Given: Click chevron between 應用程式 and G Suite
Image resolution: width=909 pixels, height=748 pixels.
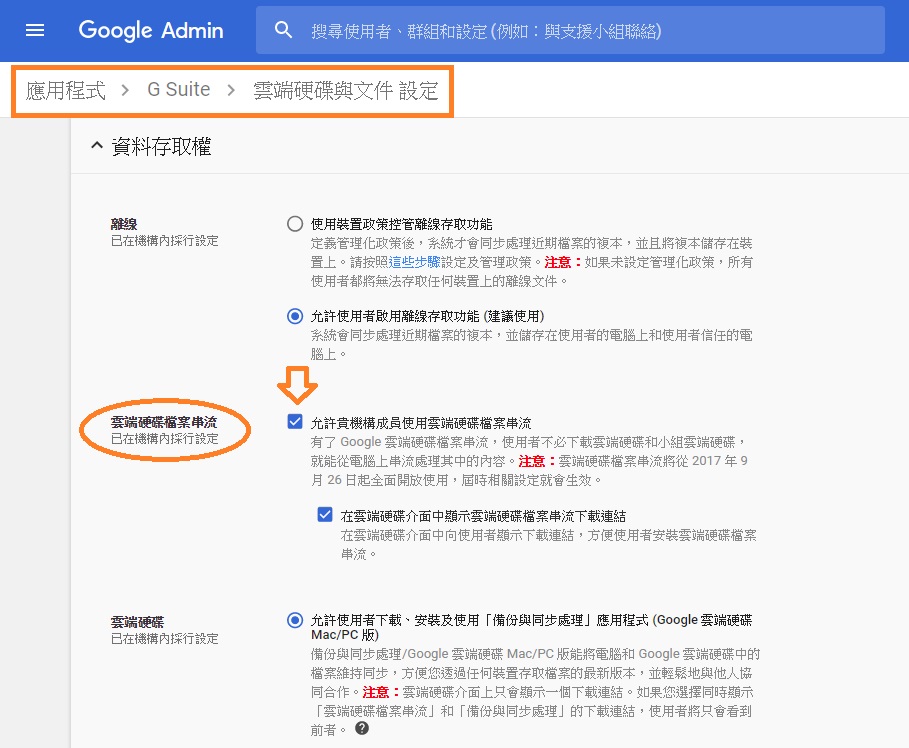Looking at the screenshot, I should 125,90.
